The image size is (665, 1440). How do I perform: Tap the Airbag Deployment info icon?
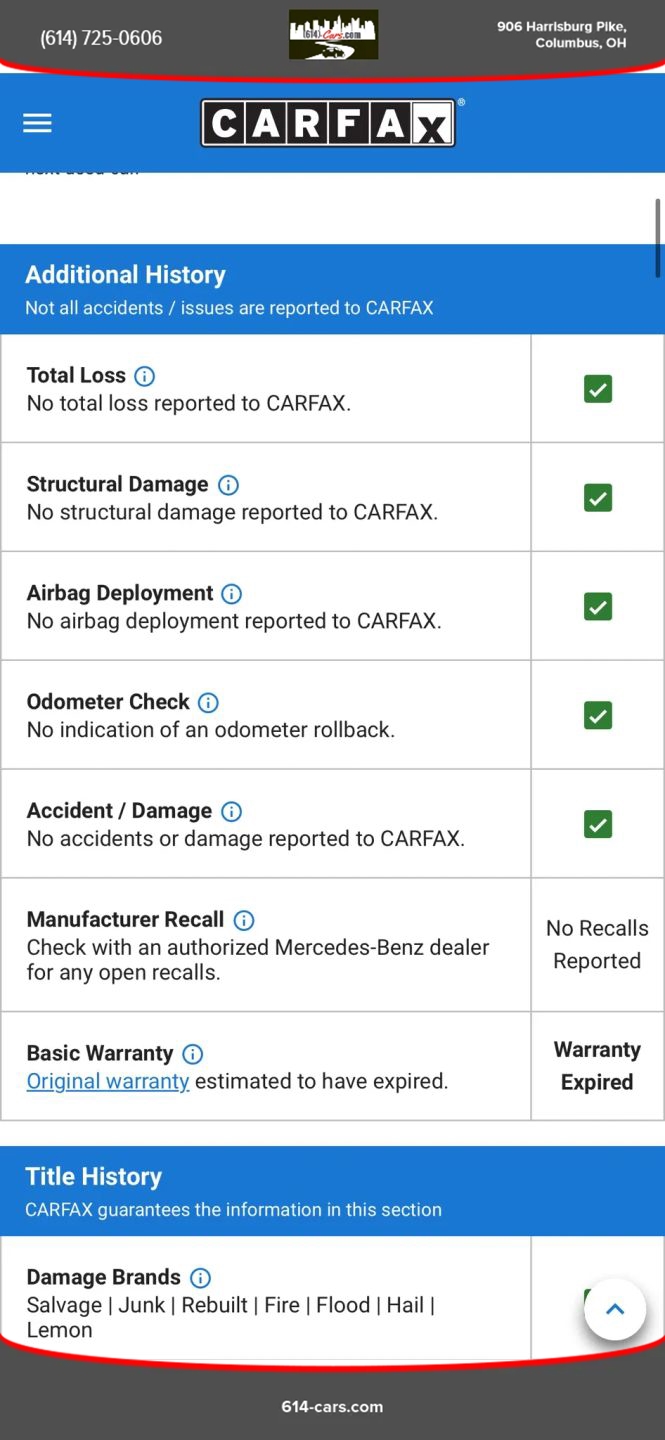[x=231, y=594]
